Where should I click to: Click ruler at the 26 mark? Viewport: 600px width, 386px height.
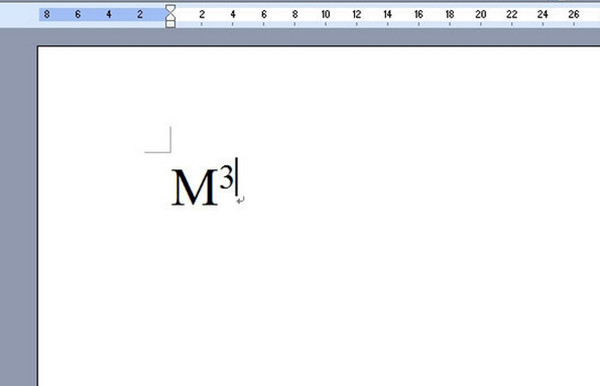pyautogui.click(x=574, y=15)
